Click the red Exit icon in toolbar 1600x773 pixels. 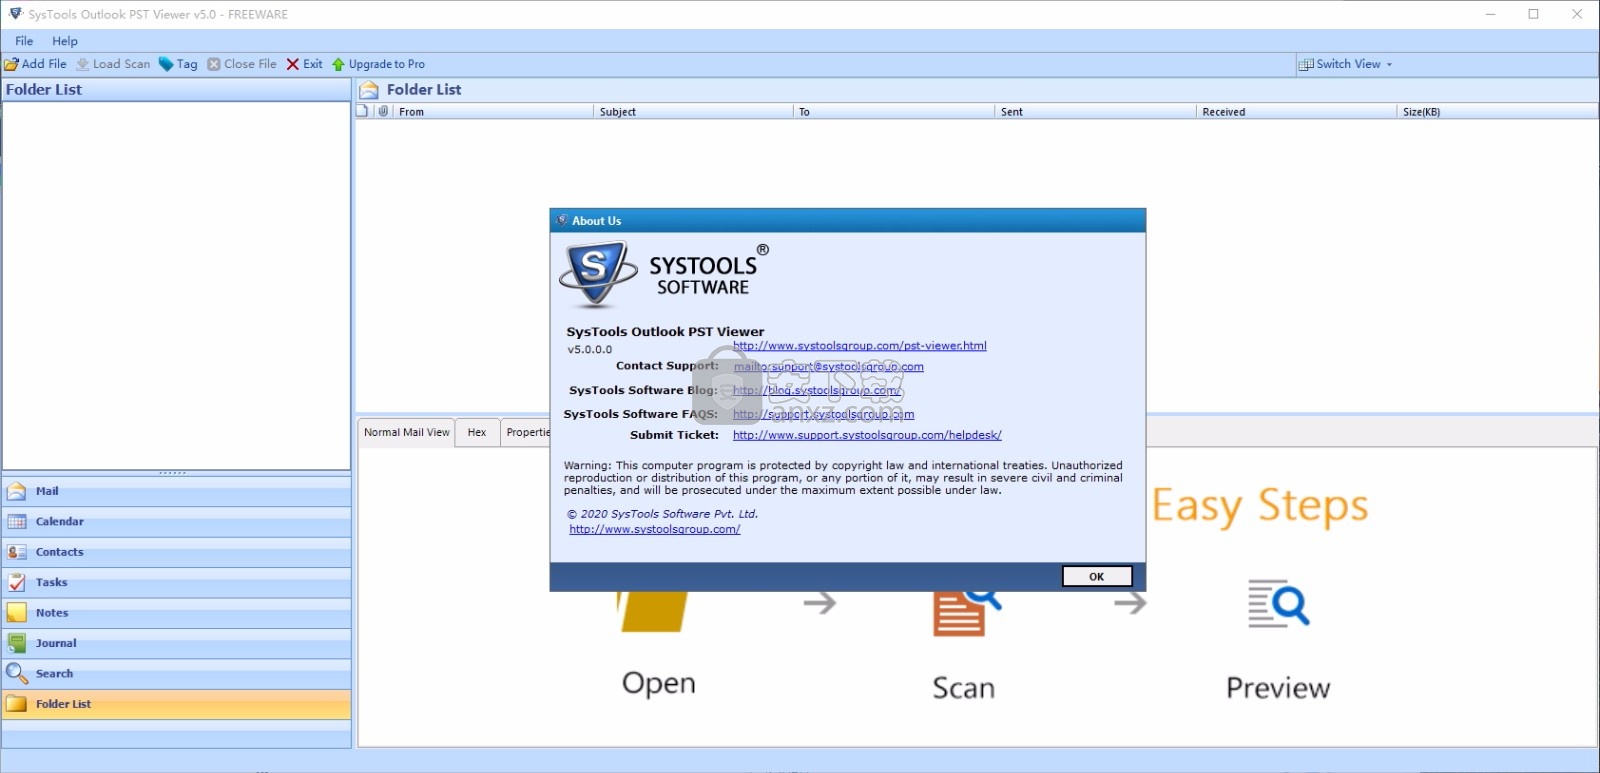293,64
